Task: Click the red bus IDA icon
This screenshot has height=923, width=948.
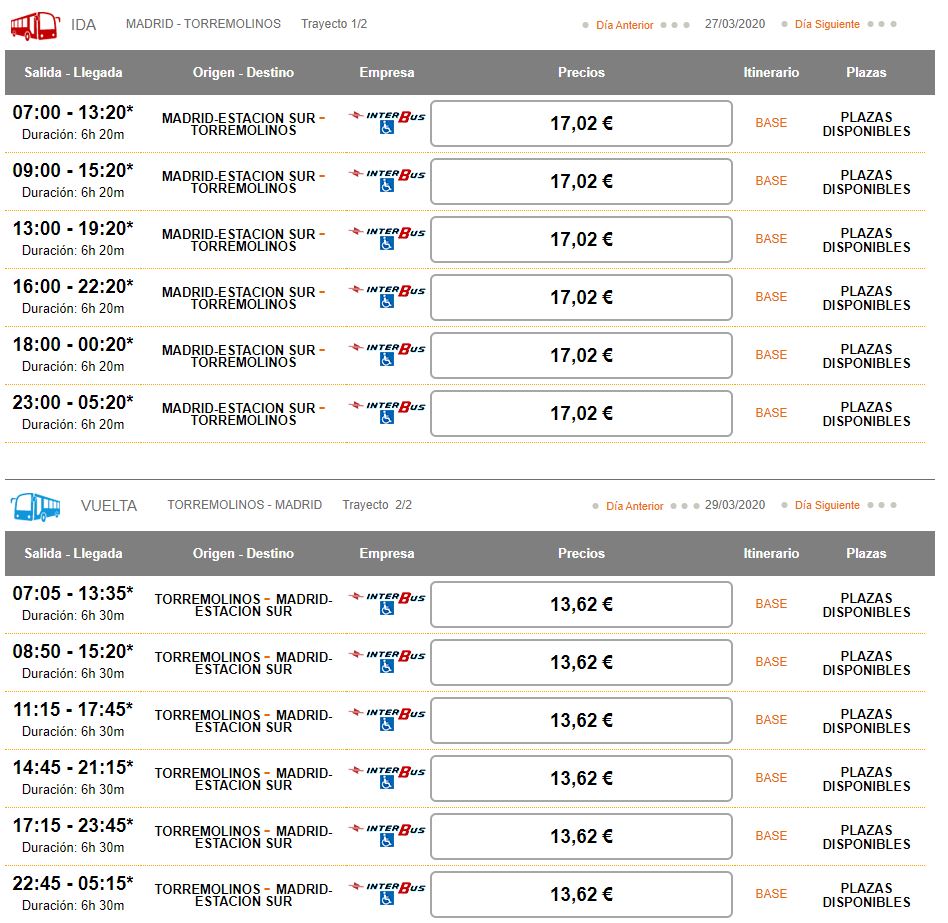Action: click(x=35, y=25)
